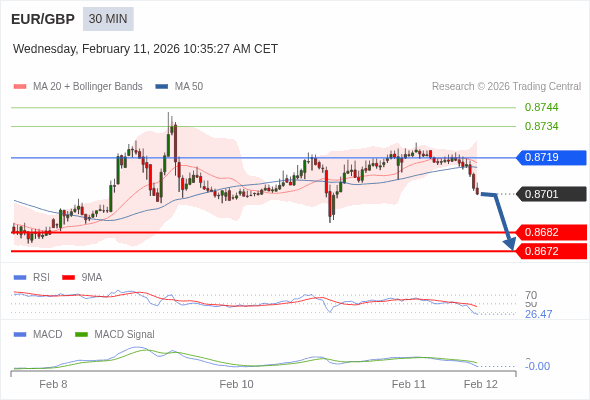Click the 'Research © 2026 Trading Central' credit text
Screen dimensions: 590x400
coord(506,87)
